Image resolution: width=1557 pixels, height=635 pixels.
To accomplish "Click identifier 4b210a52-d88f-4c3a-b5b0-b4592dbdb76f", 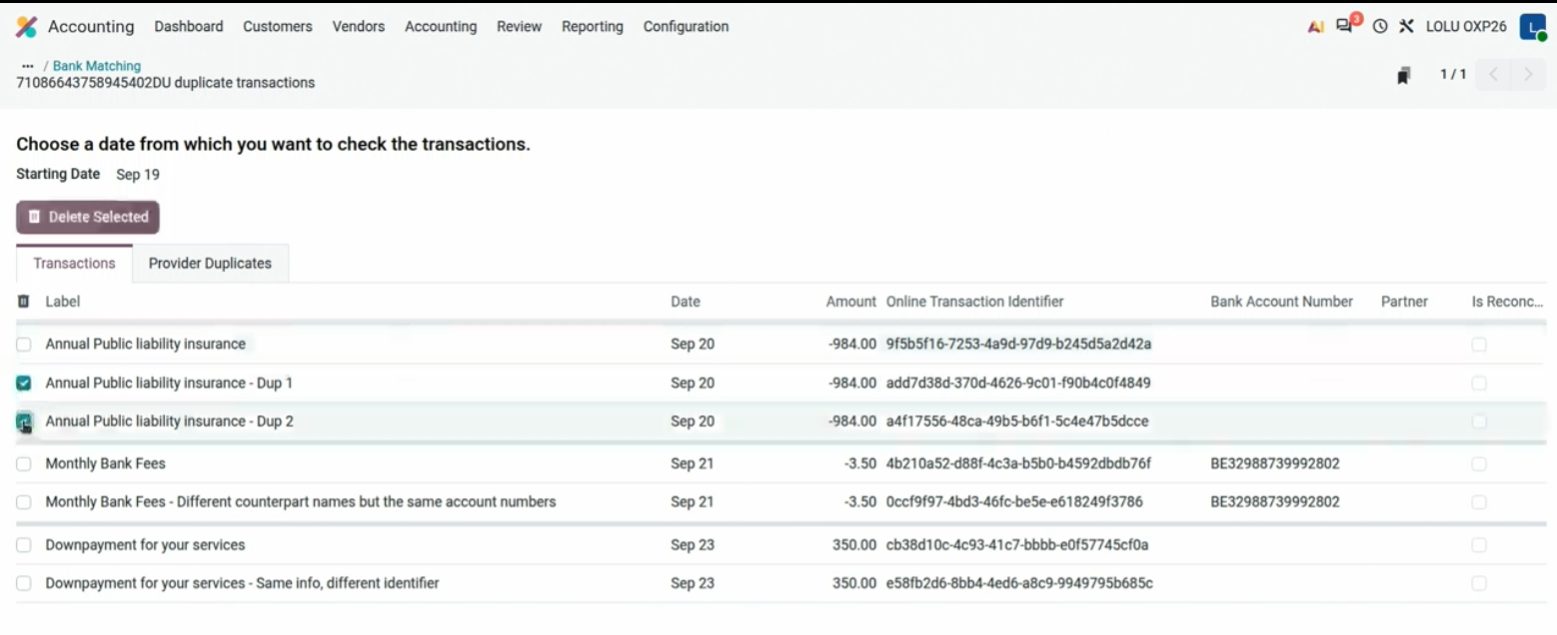I will click(1018, 464).
